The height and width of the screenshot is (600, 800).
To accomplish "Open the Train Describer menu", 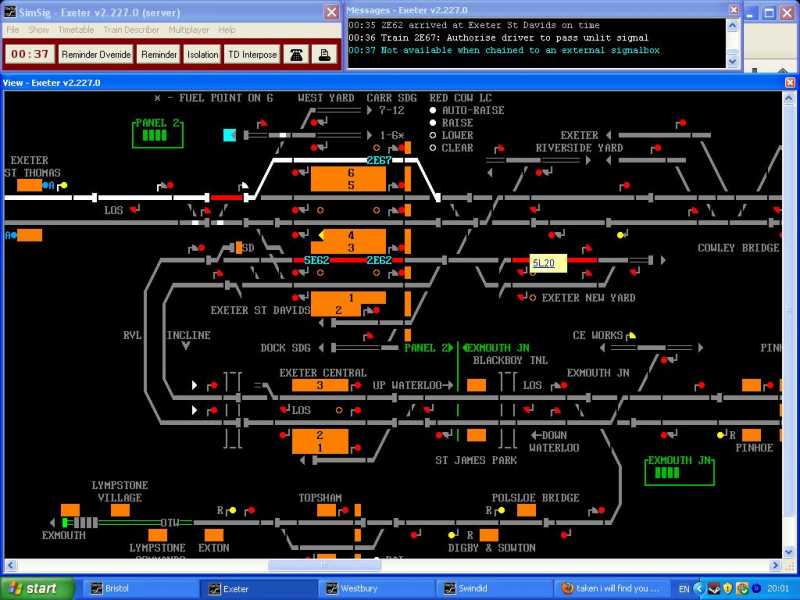I will point(131,30).
